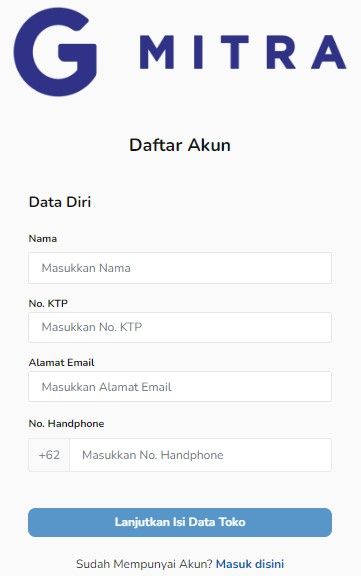Click the Alamat Email field label

click(62, 363)
